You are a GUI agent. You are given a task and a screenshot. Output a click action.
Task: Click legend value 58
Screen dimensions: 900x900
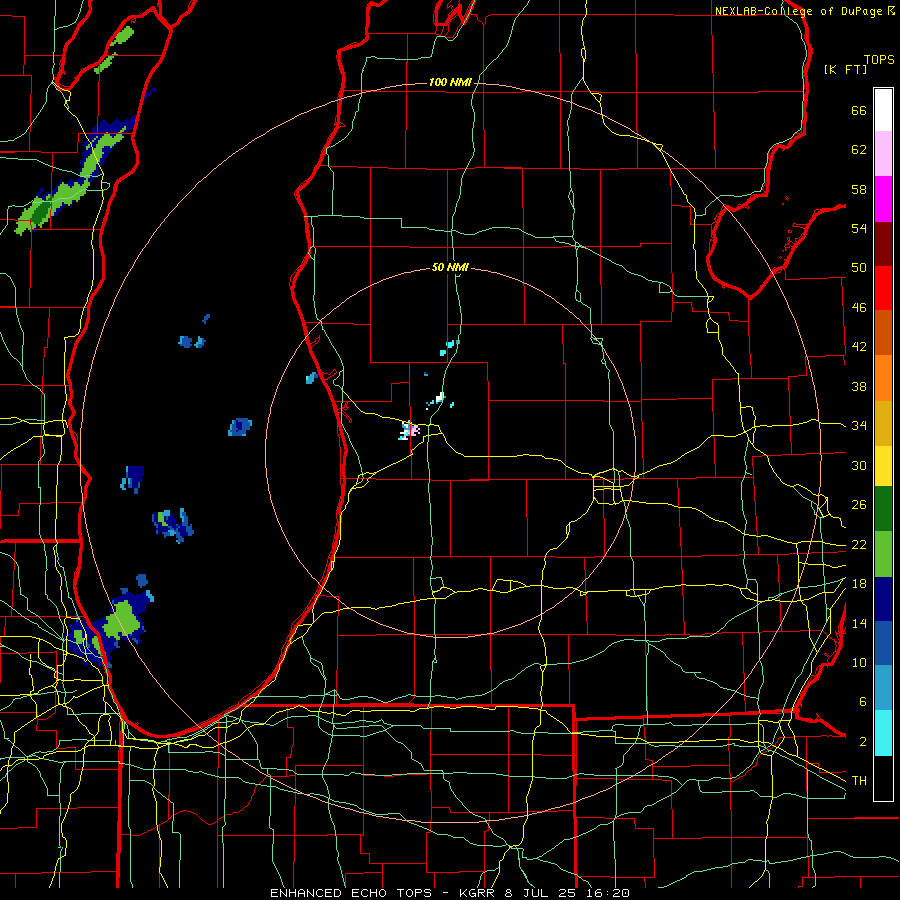pos(859,189)
